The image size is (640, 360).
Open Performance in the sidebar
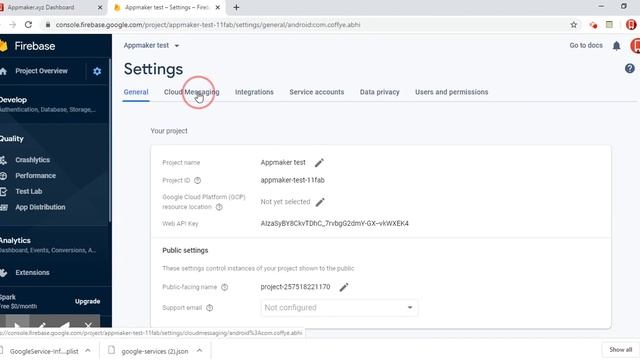[36, 176]
